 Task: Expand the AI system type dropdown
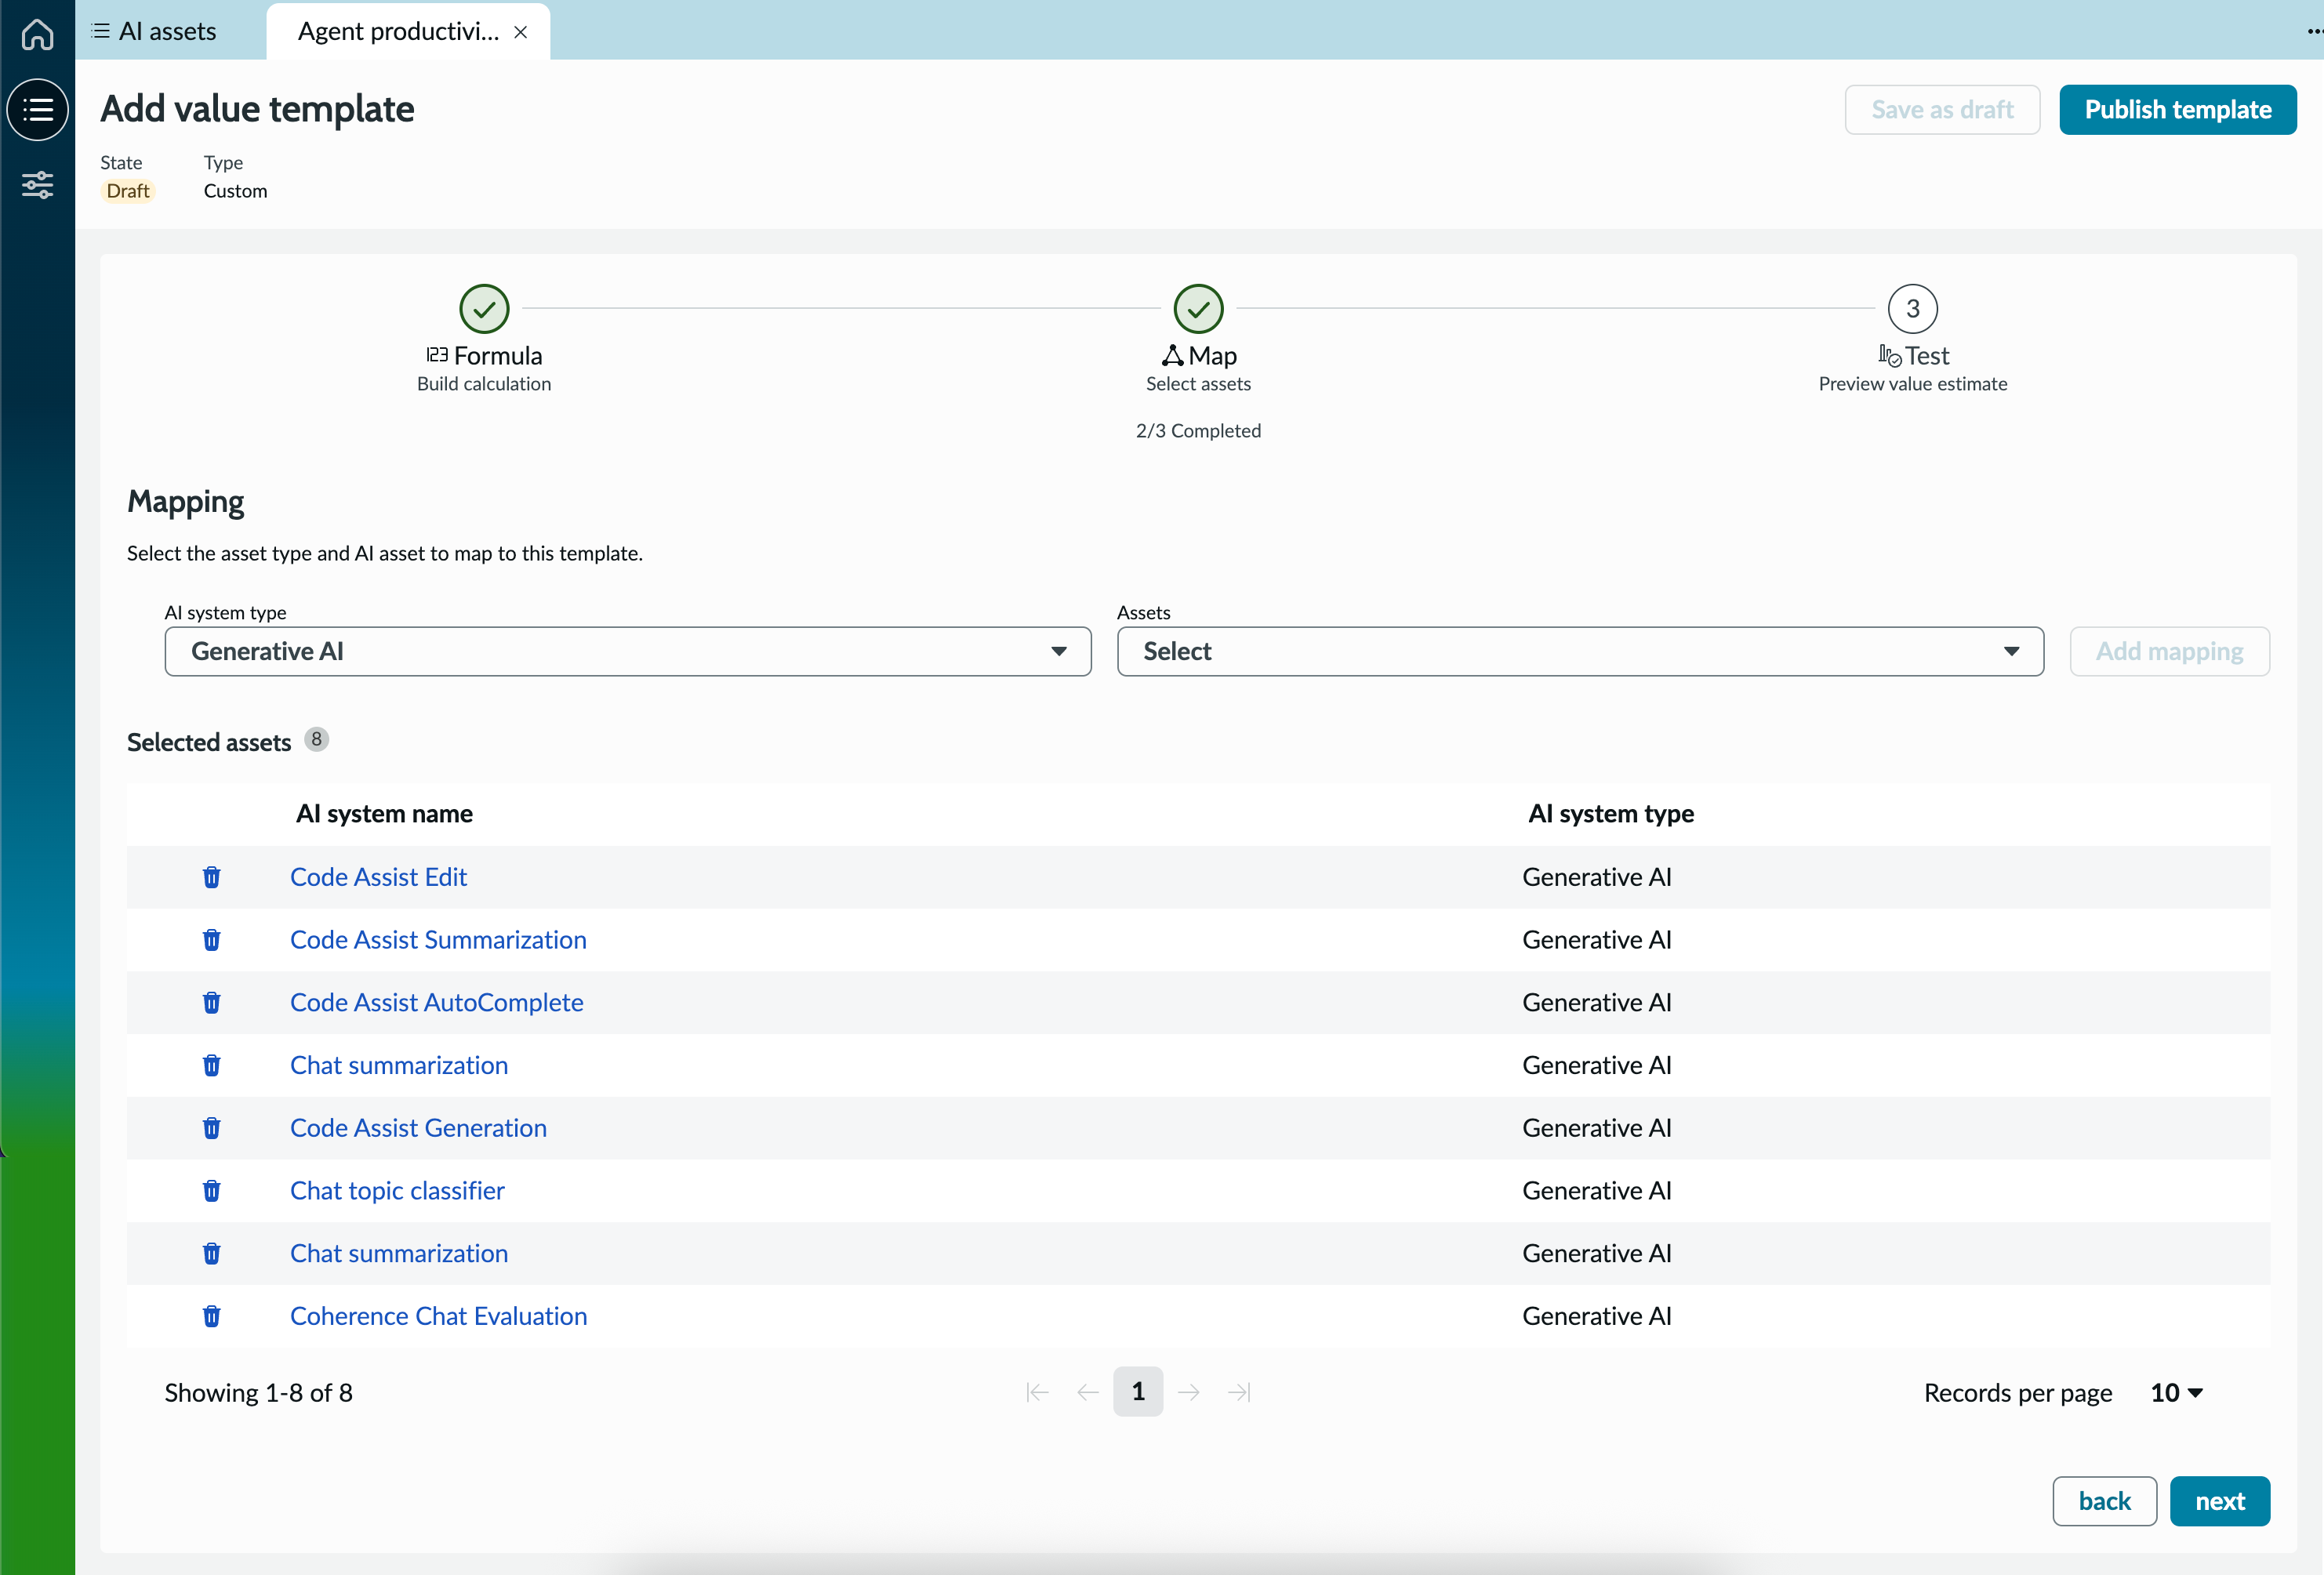[628, 652]
